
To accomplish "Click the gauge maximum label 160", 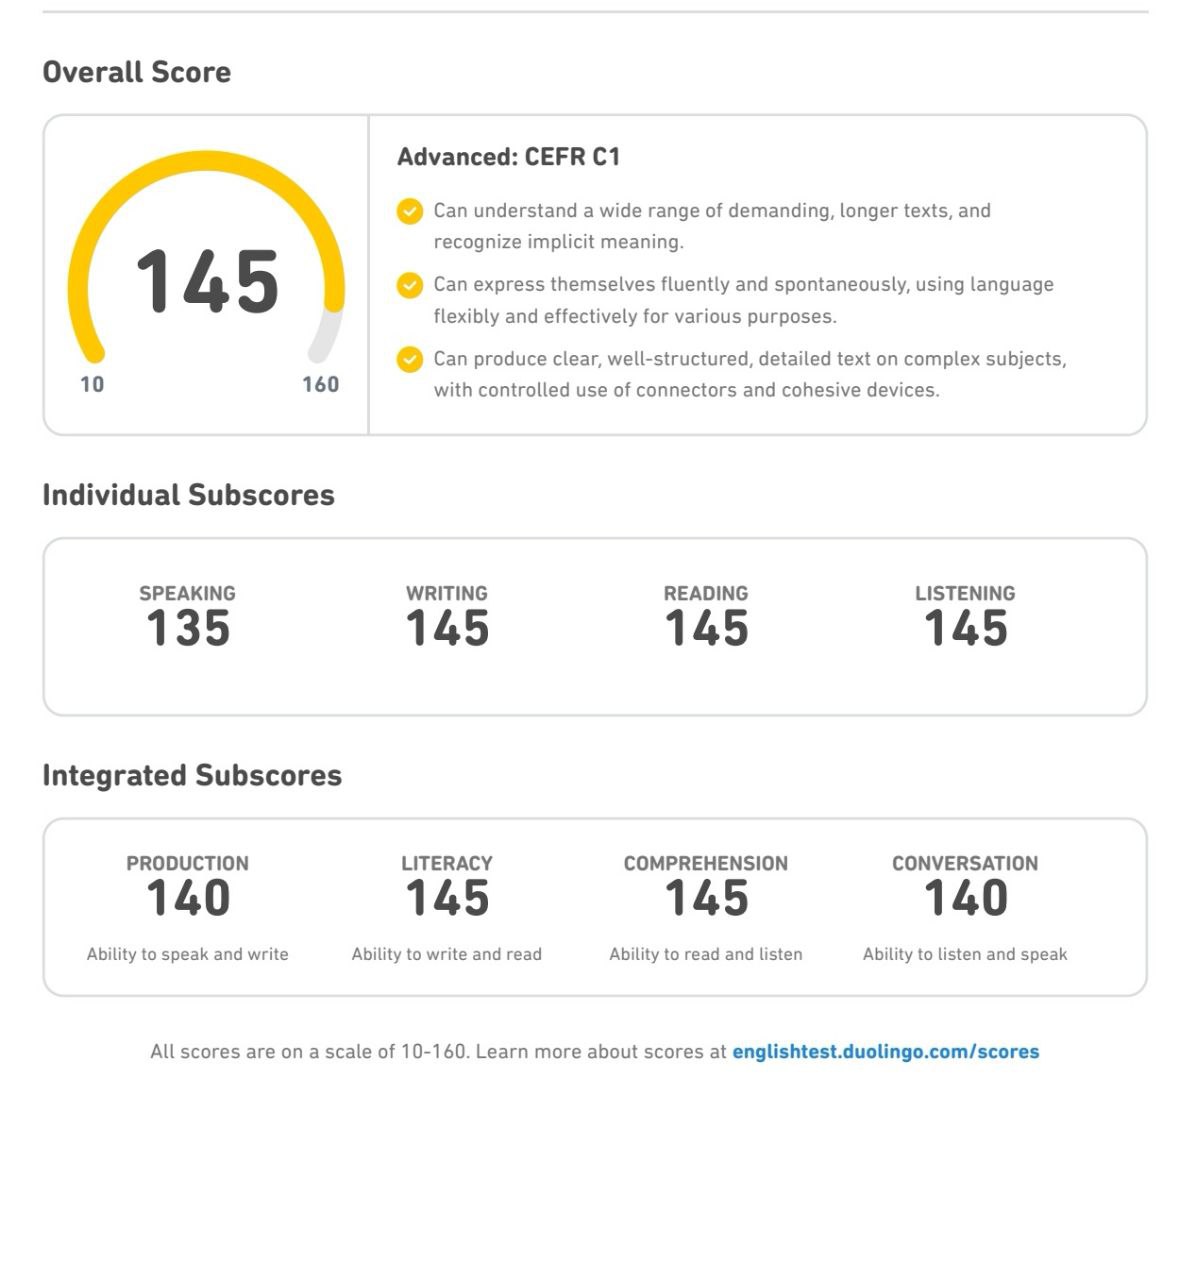I will pyautogui.click(x=321, y=384).
